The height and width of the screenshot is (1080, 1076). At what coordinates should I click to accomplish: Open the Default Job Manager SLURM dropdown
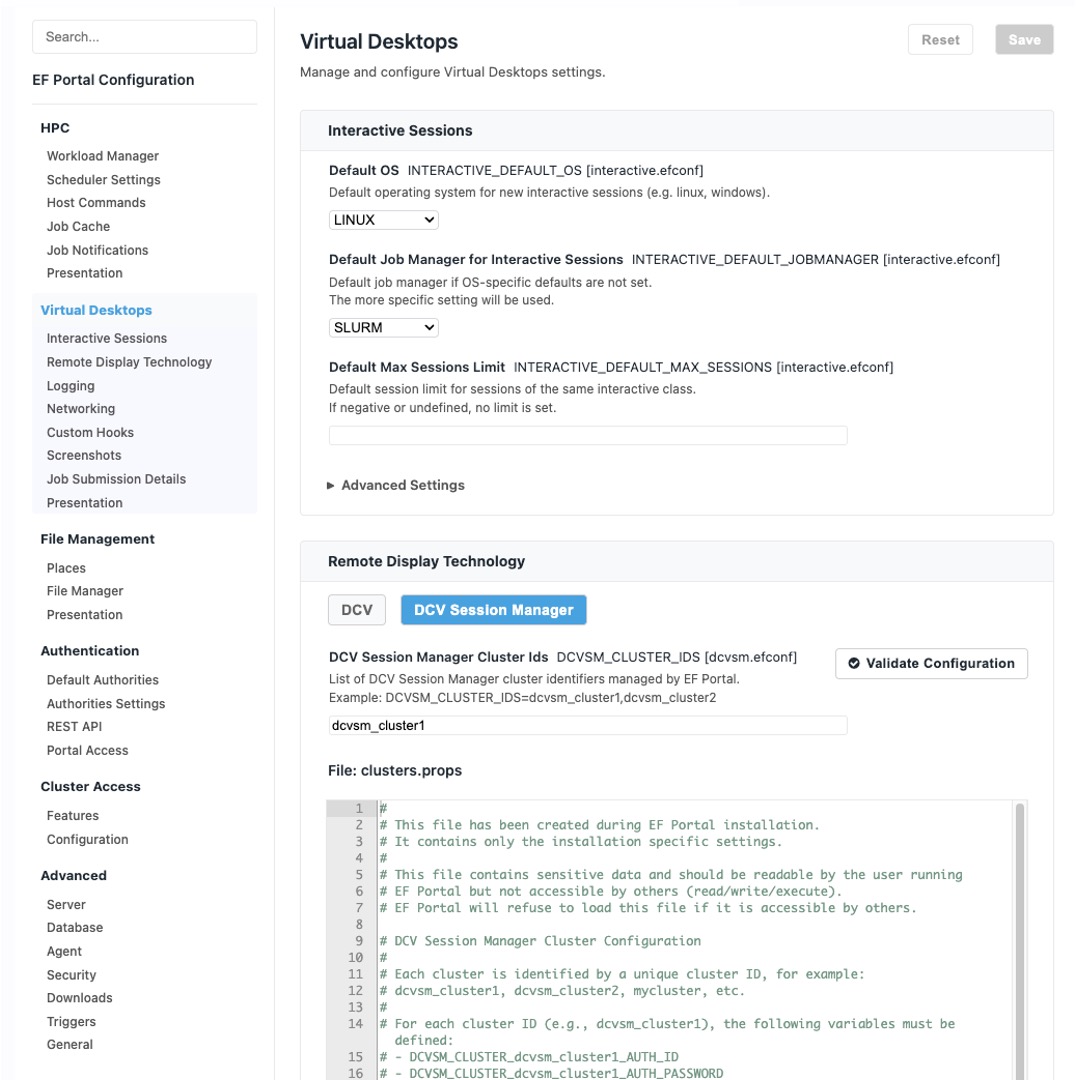point(383,328)
